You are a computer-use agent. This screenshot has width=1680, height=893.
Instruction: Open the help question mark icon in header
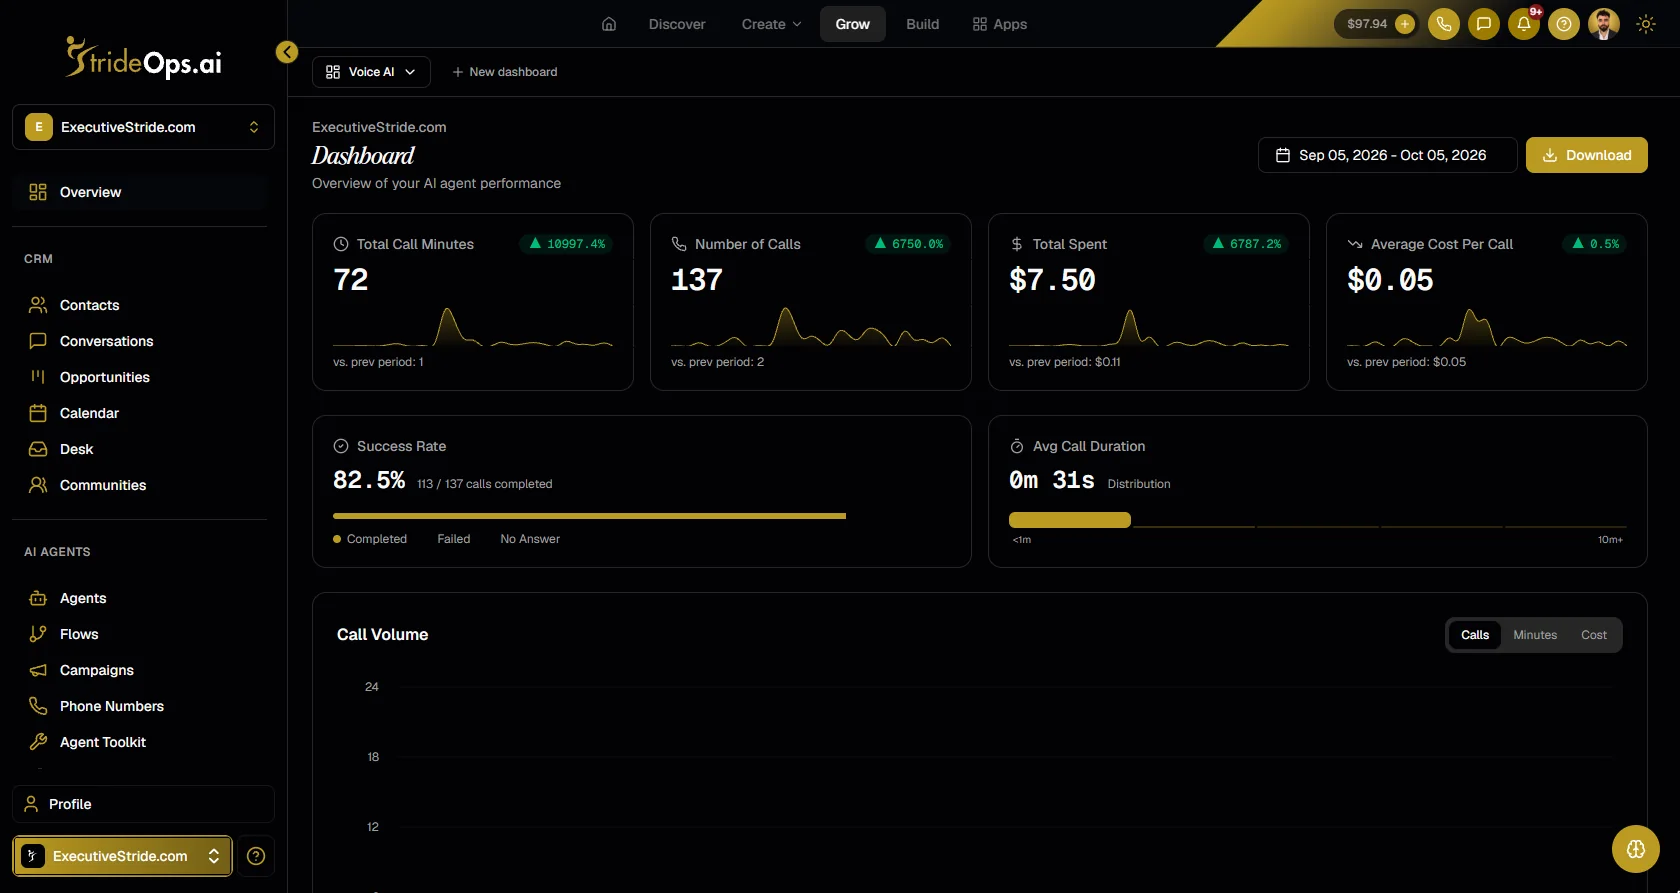[x=1564, y=24]
